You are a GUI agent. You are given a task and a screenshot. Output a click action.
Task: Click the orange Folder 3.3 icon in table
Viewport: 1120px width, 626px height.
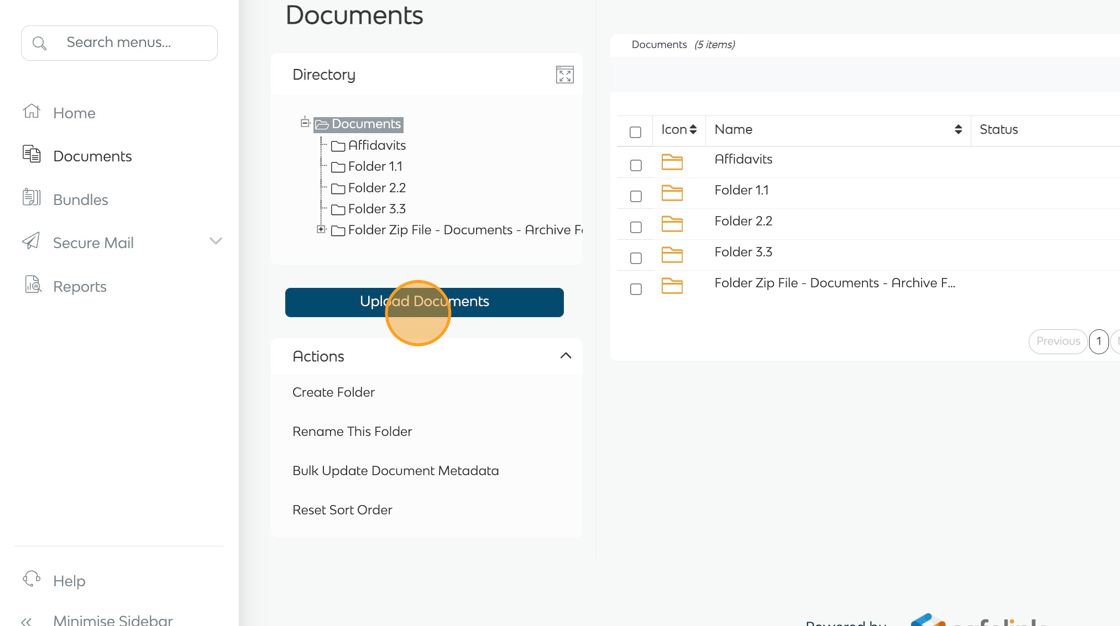tap(672, 254)
